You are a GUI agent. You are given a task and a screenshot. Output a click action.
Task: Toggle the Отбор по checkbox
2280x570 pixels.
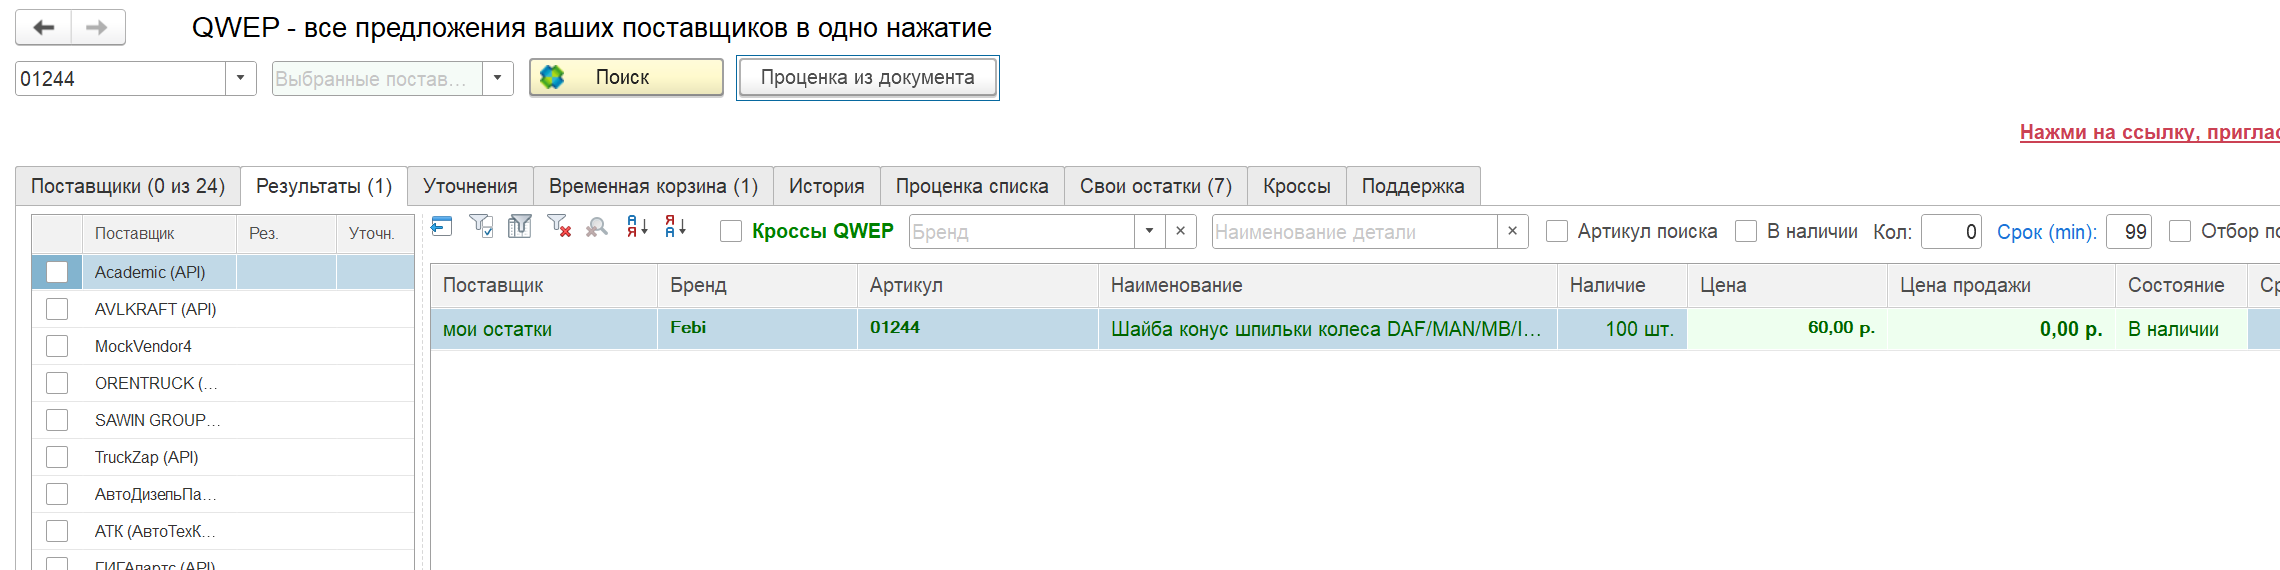pyautogui.click(x=2180, y=231)
